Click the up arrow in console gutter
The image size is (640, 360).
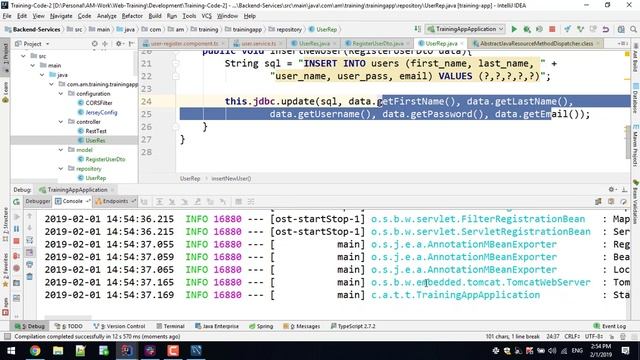(30, 216)
